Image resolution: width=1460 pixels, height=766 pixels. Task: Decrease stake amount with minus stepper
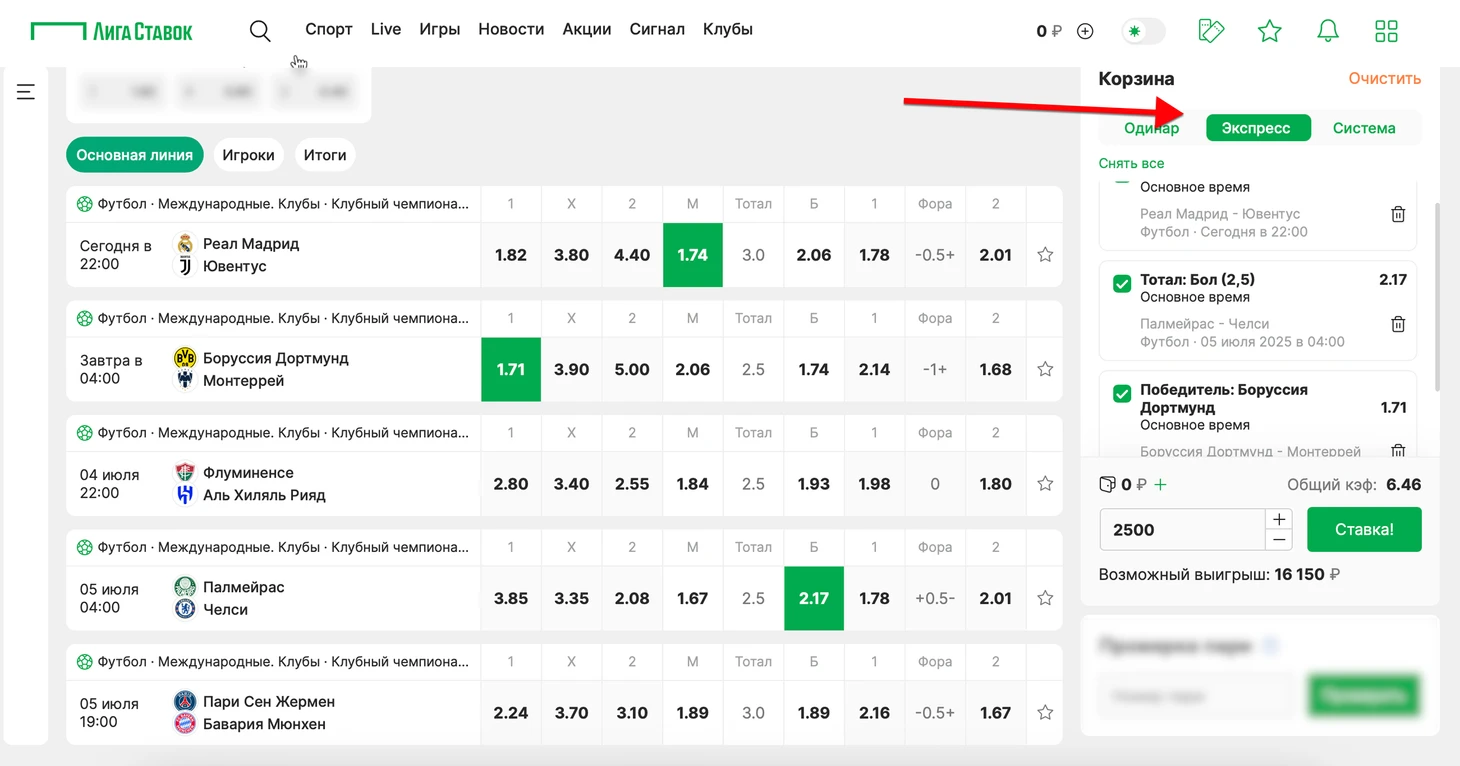point(1278,540)
